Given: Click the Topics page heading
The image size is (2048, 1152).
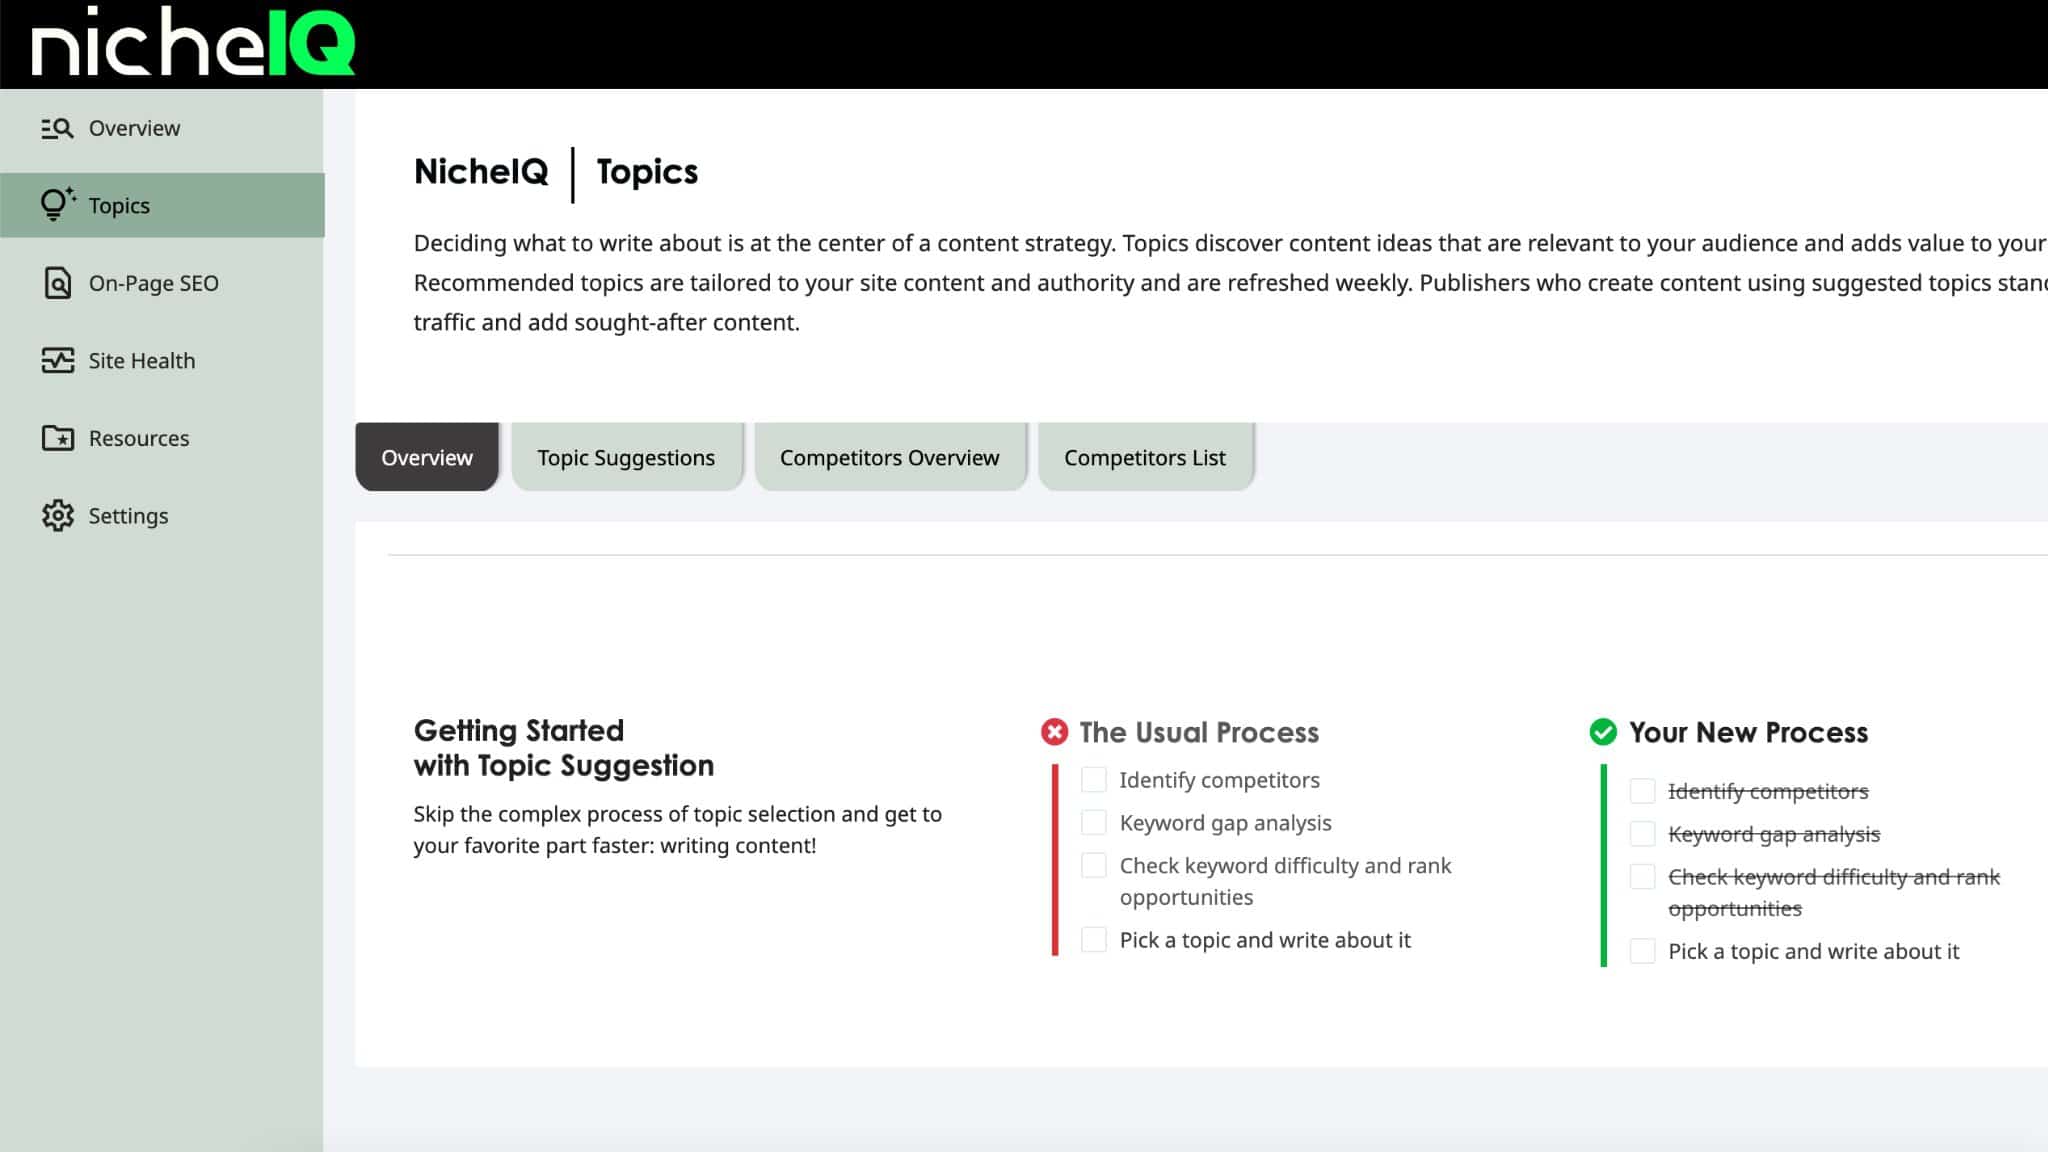Looking at the screenshot, I should pos(647,172).
